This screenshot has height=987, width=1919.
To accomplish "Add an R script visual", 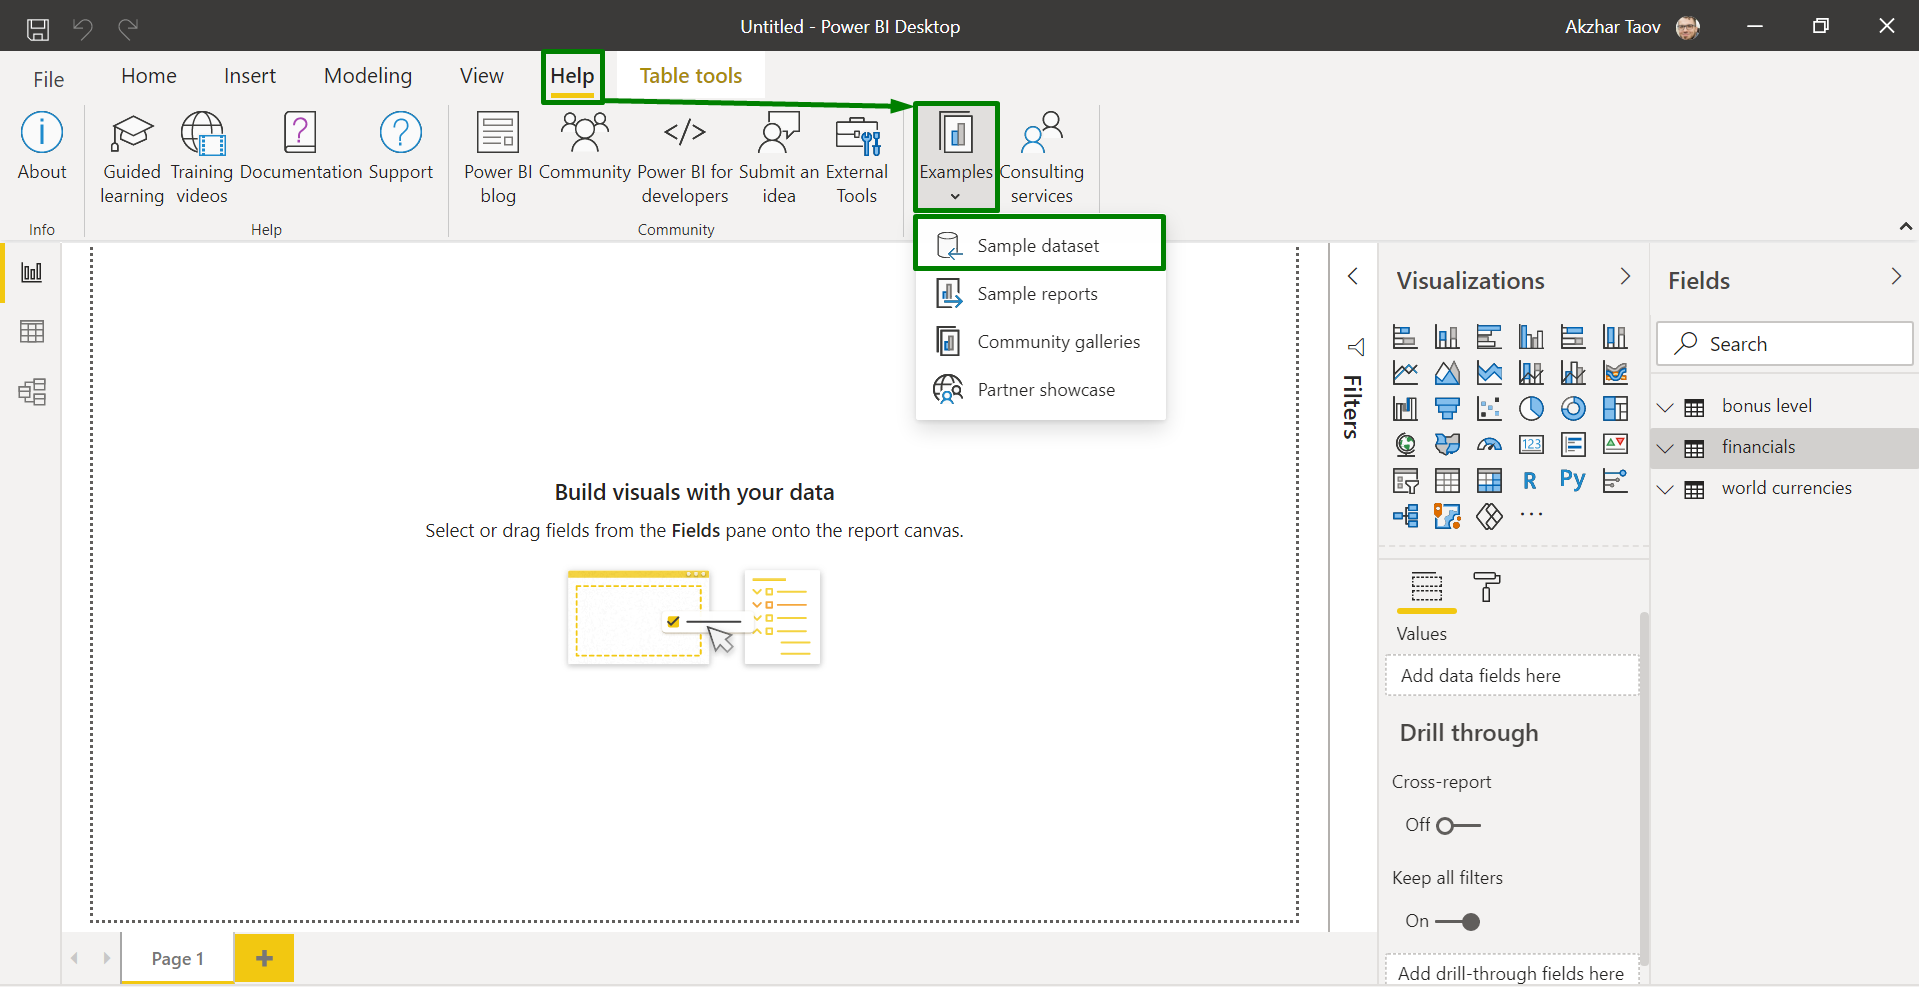I will [x=1530, y=481].
